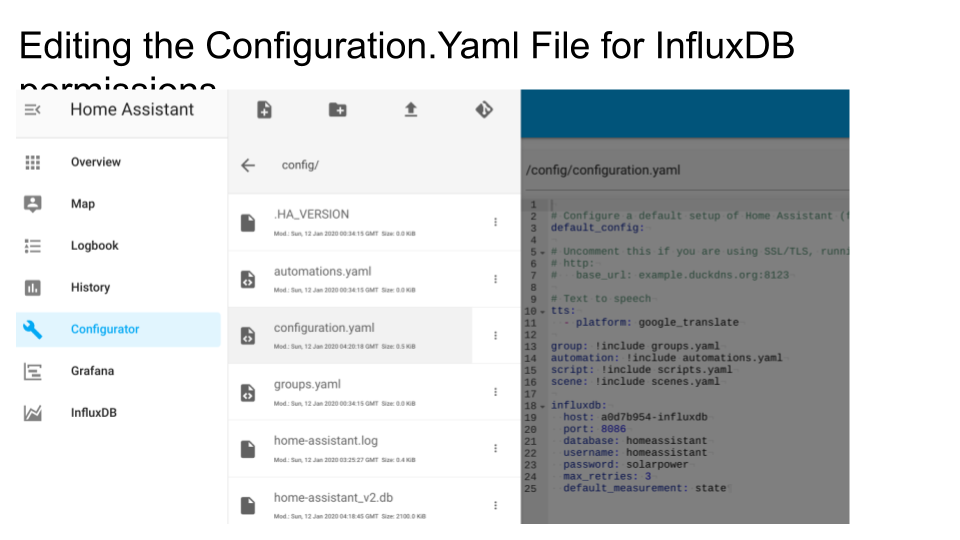Viewport: 960px width, 540px height.
Task: Click the host: a0d7b954-influxdb line
Action: click(635, 418)
